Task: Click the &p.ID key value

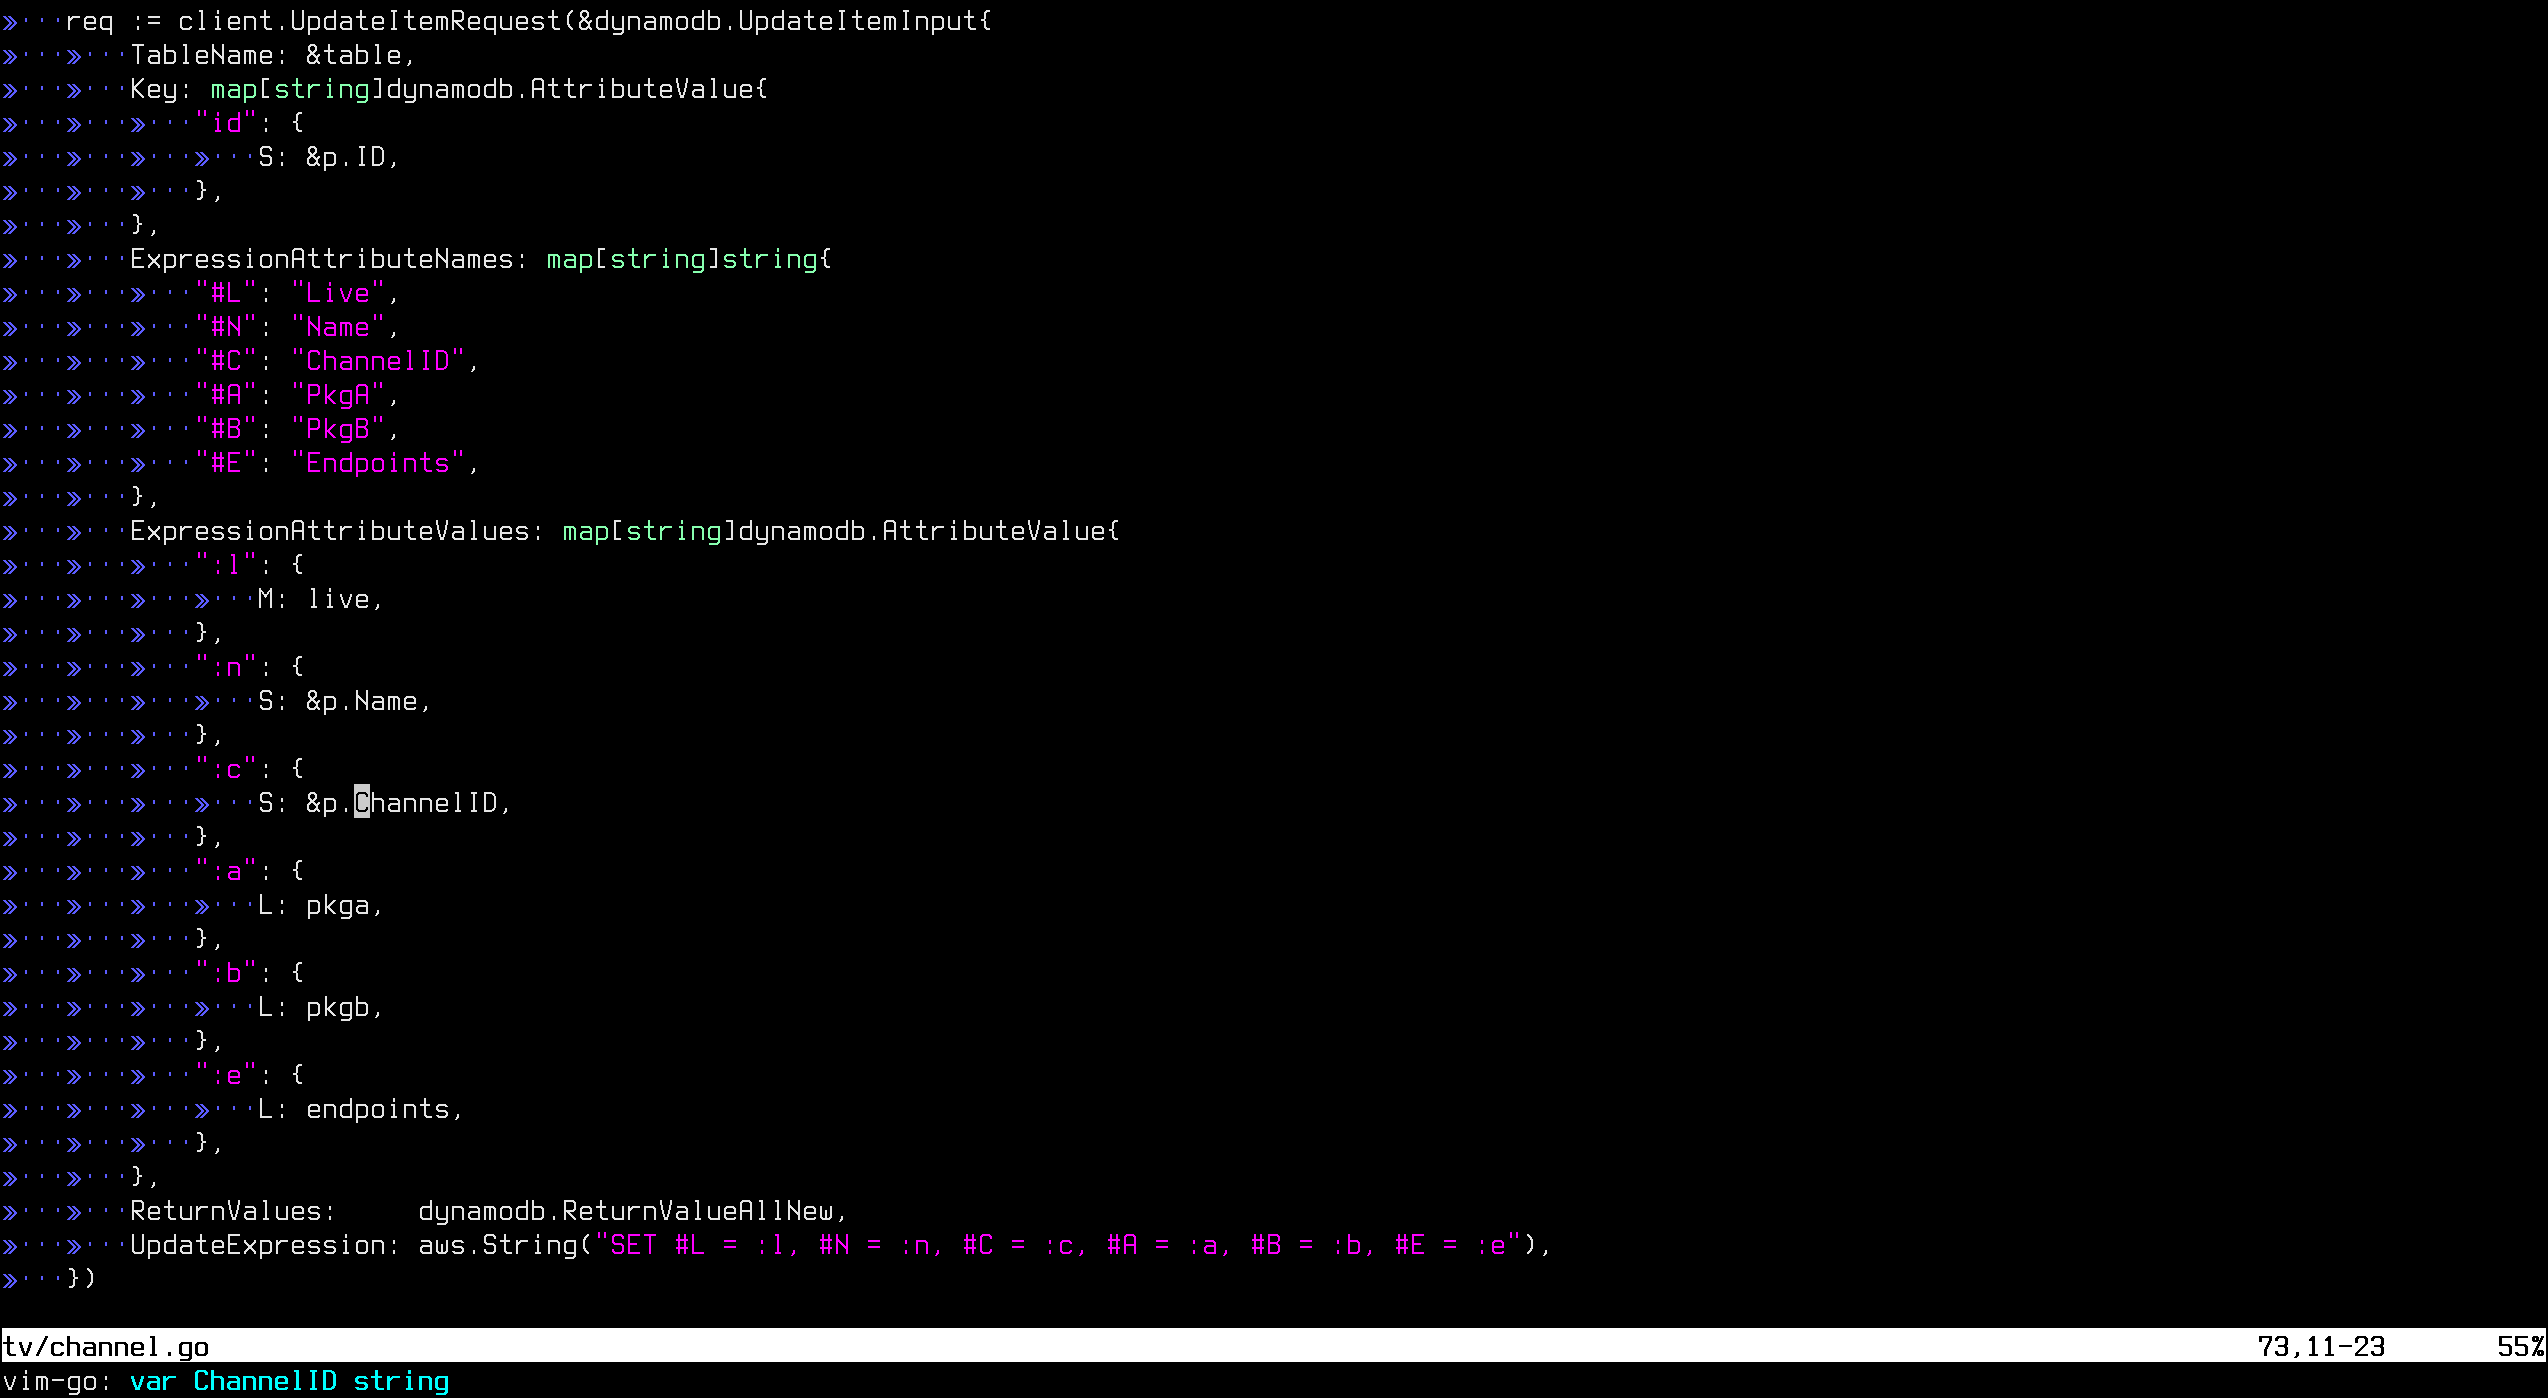Action: tap(345, 157)
